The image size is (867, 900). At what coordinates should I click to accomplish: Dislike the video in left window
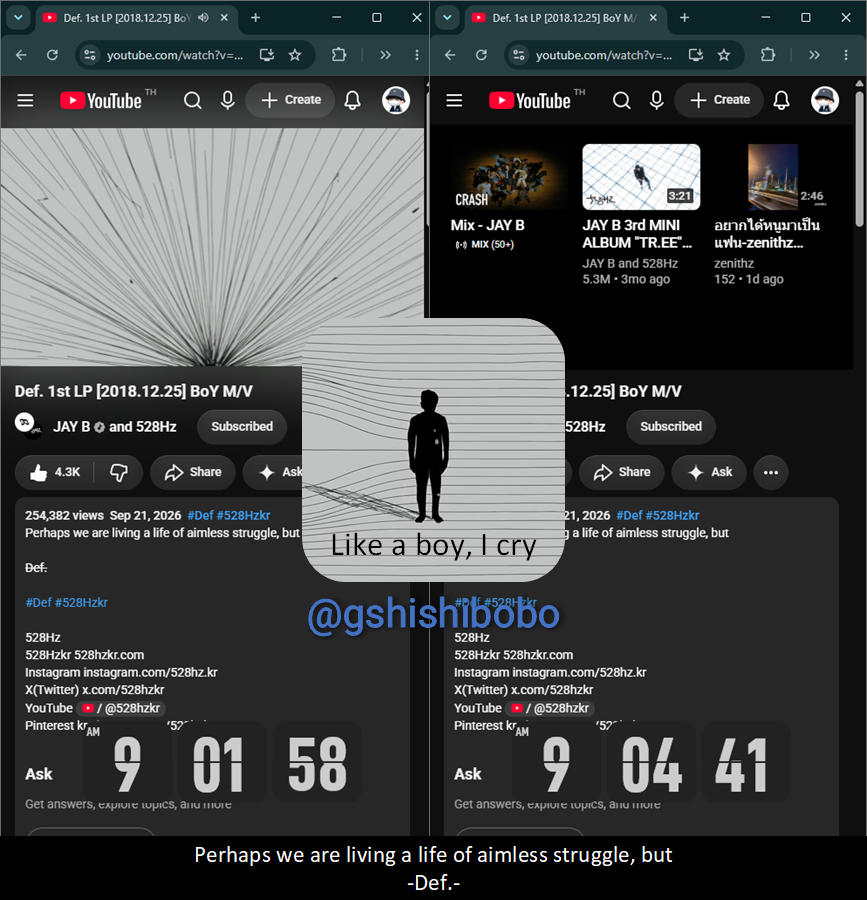[119, 472]
